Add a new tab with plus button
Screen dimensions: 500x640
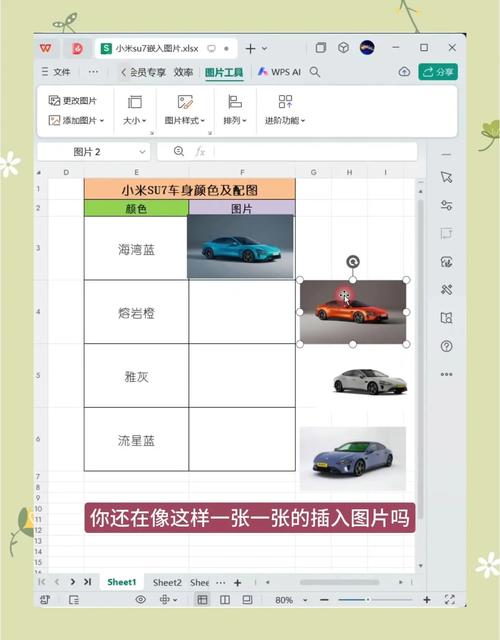coord(250,49)
